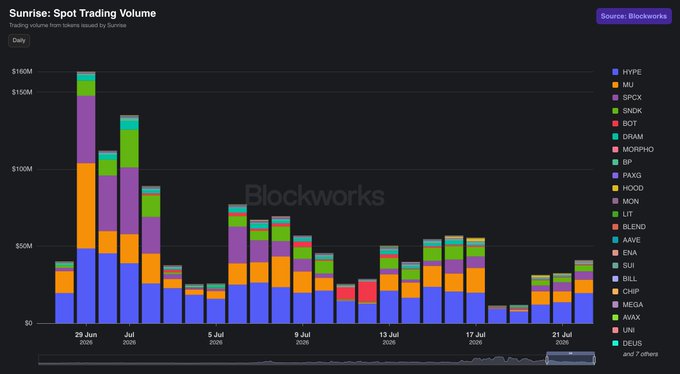Click BLEND legend entry
The image size is (680, 374).
[x=629, y=227]
